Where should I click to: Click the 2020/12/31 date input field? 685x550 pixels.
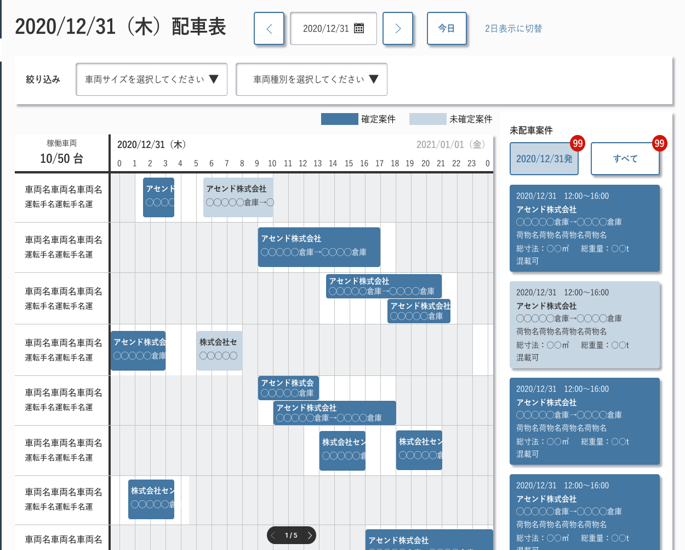(325, 29)
